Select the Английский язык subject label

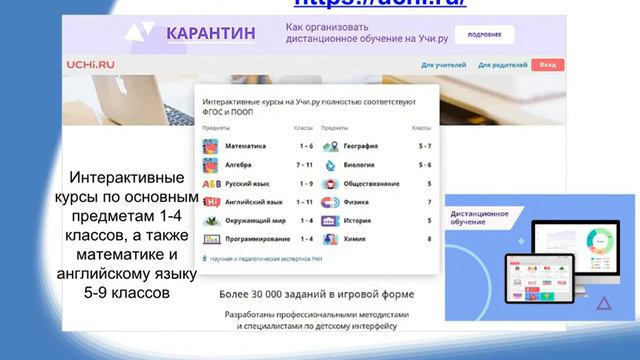click(254, 202)
